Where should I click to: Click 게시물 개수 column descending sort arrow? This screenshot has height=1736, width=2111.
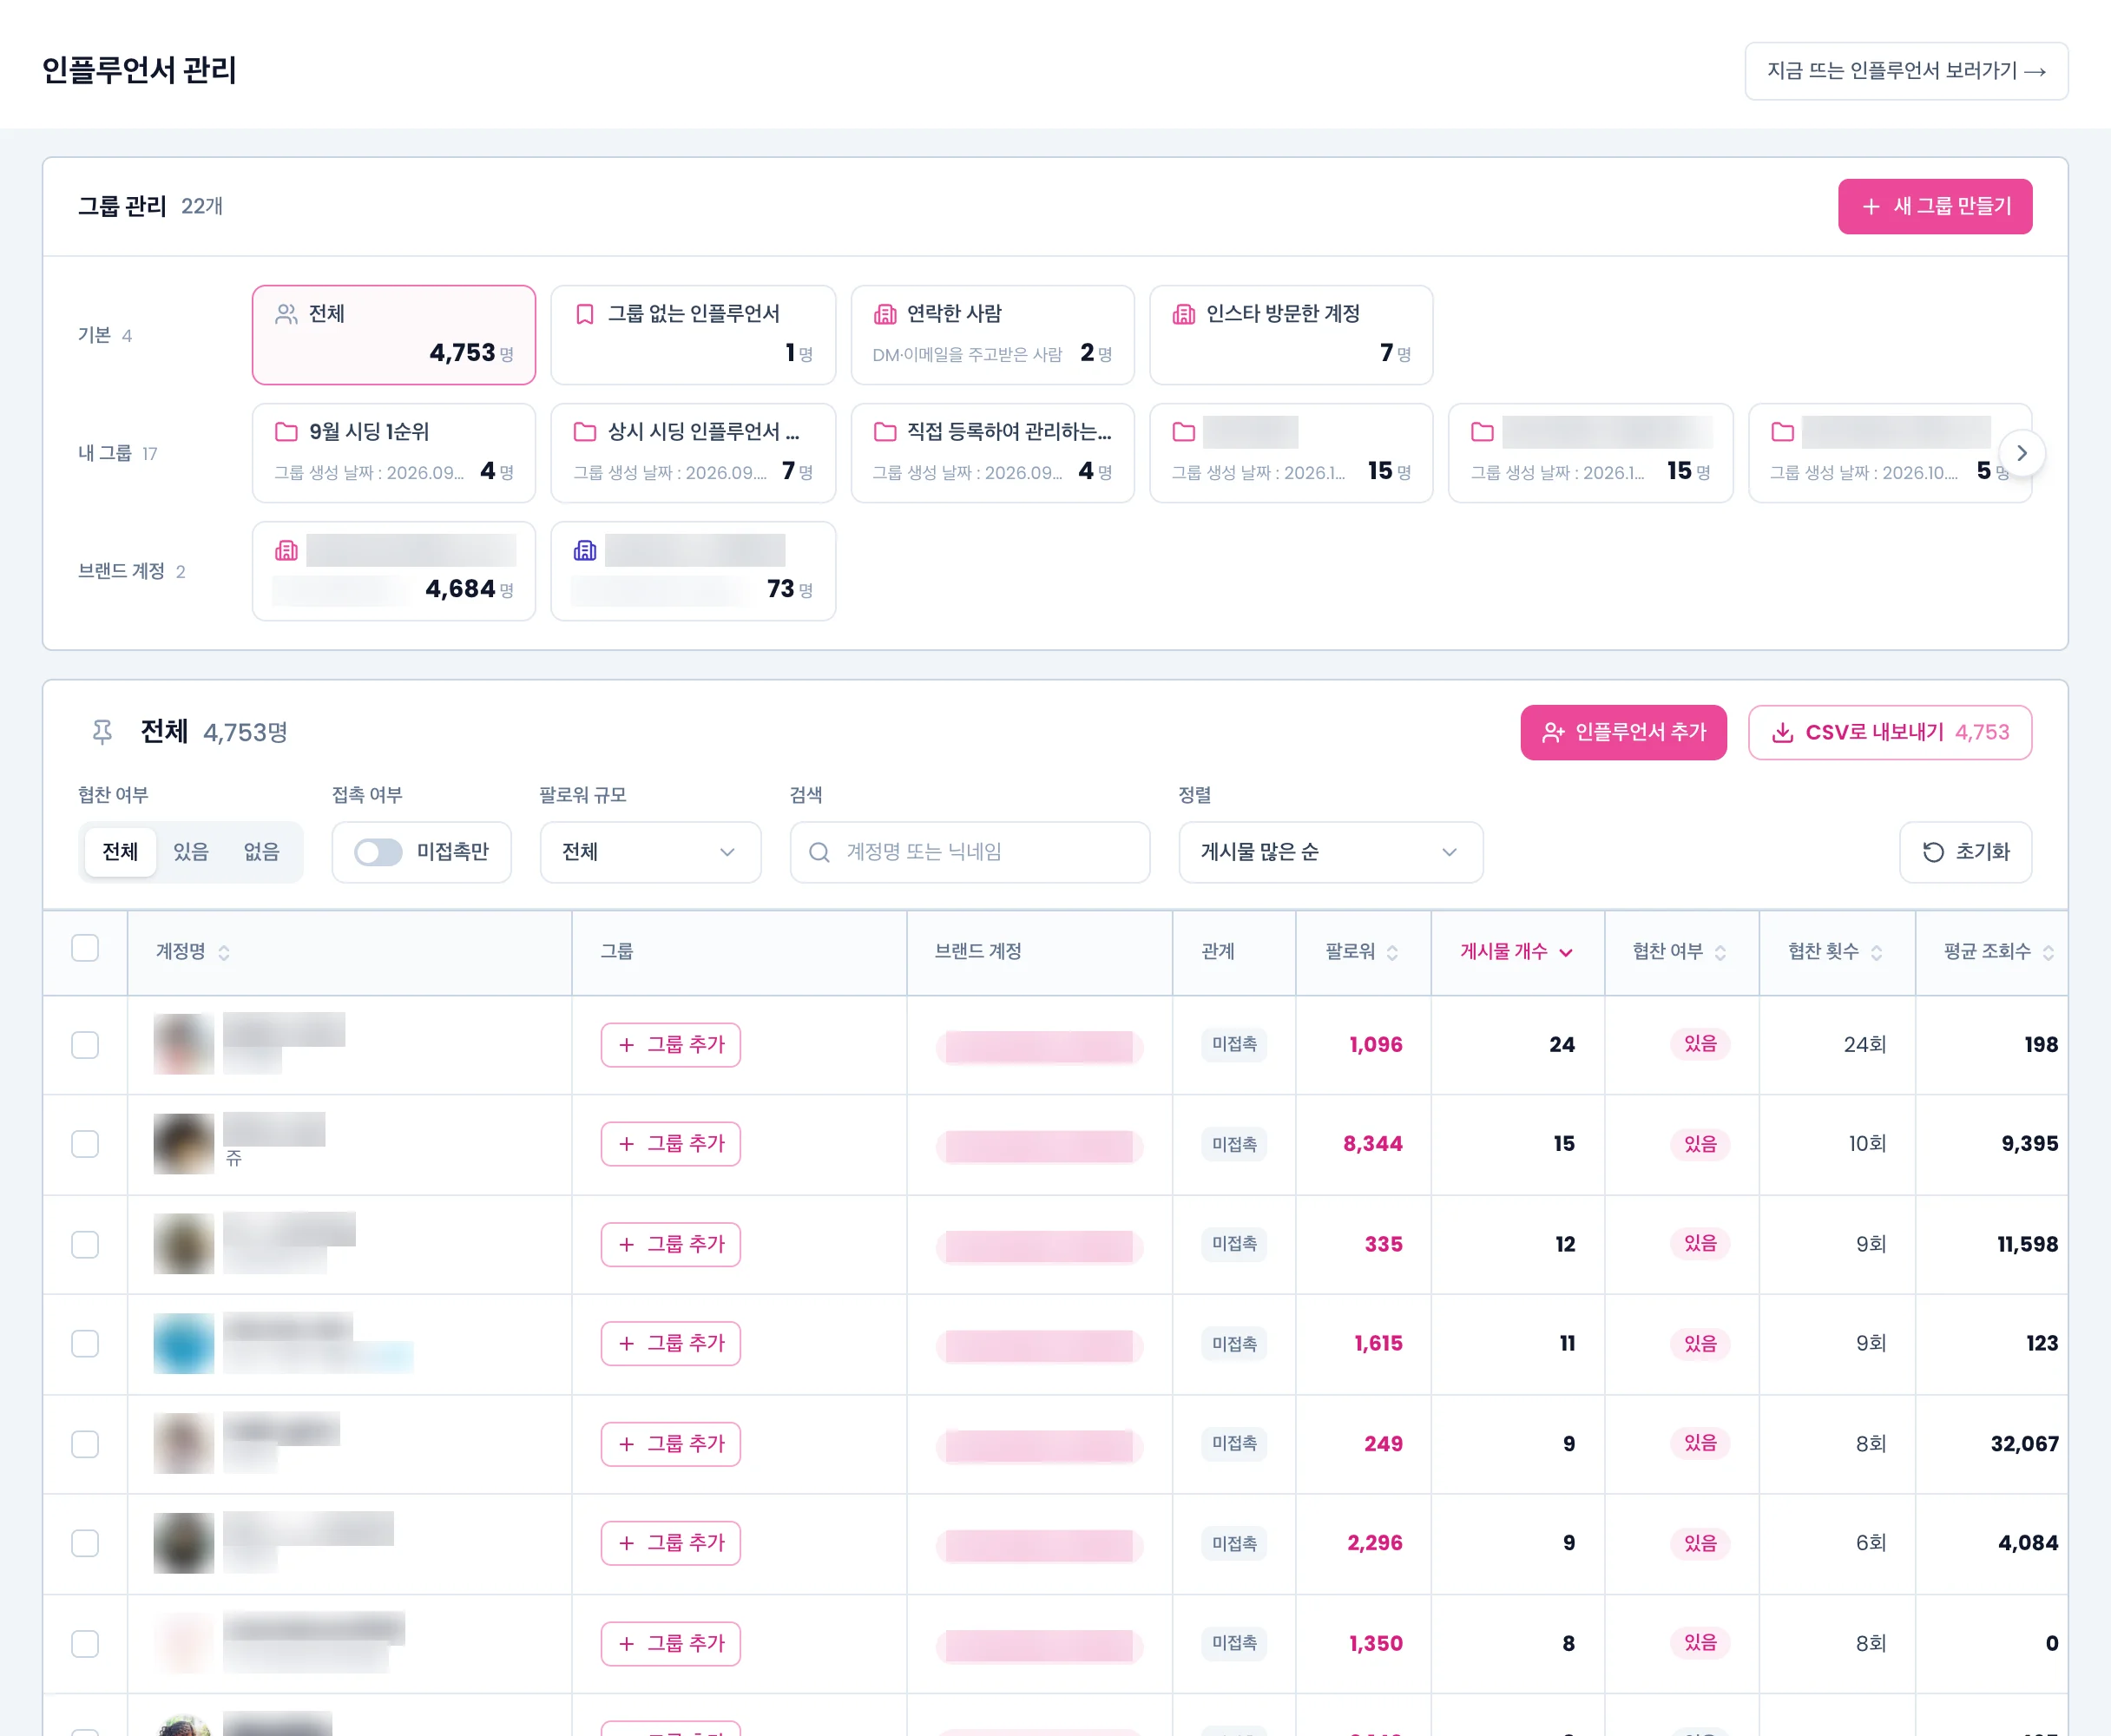click(x=1566, y=953)
